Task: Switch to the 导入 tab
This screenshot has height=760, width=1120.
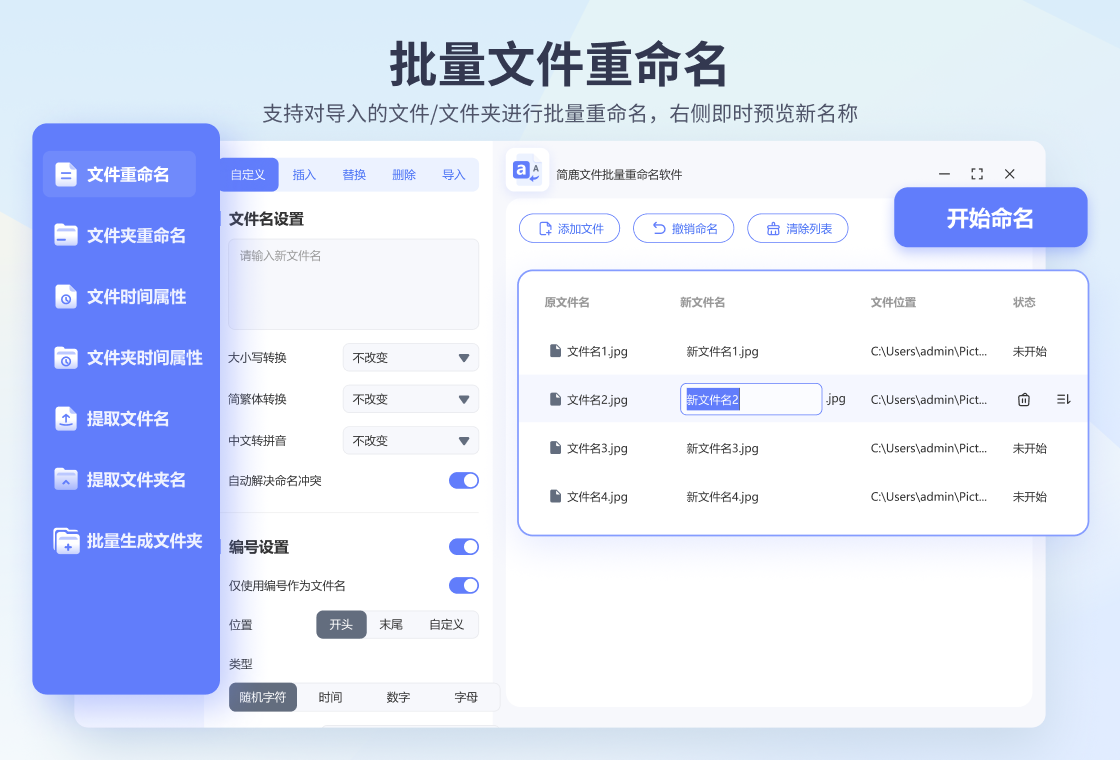Action: coord(454,174)
